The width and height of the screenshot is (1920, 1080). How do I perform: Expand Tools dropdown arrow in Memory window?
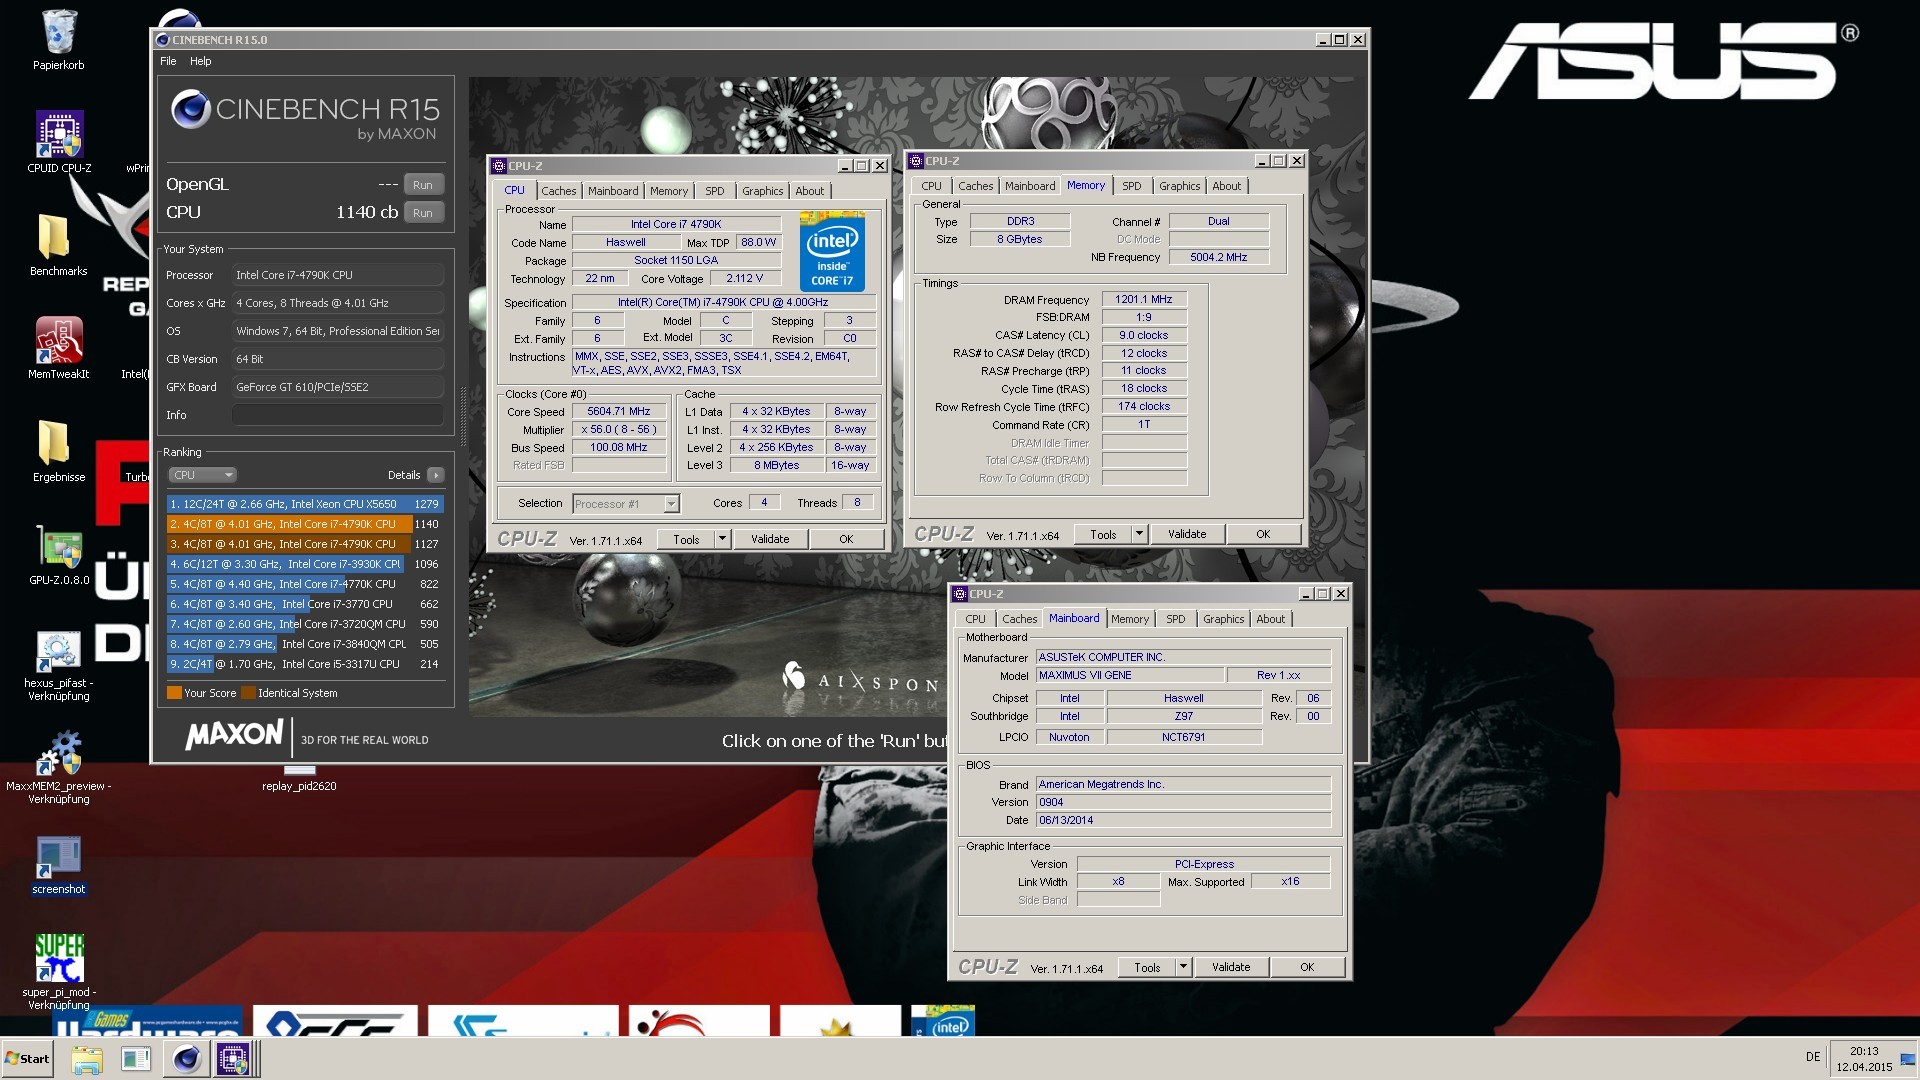point(1139,534)
